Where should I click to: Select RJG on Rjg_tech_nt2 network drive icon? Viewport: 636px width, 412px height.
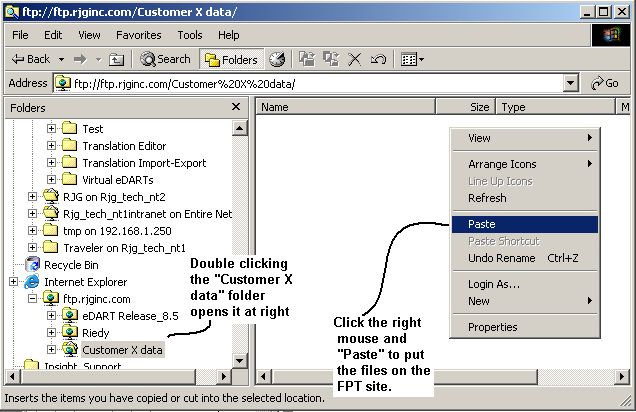coord(51,196)
